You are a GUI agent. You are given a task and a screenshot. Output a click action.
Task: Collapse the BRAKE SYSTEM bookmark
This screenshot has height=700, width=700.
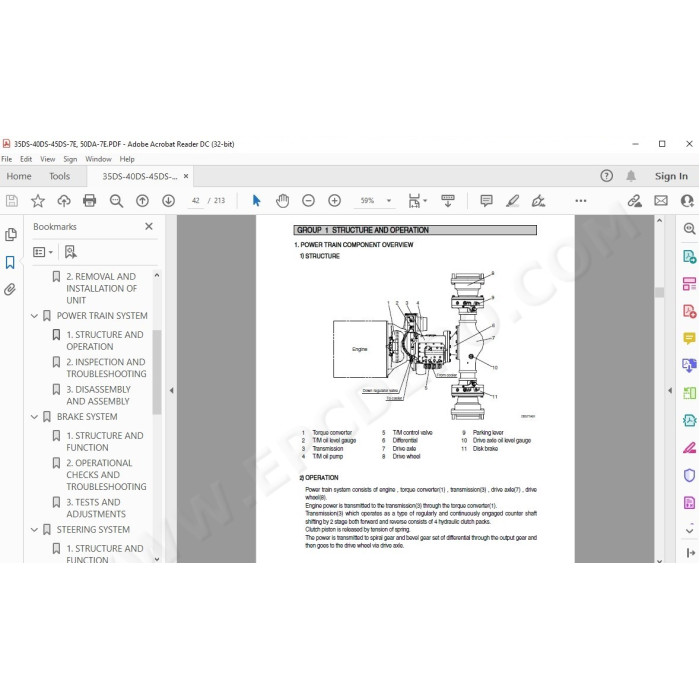click(34, 417)
